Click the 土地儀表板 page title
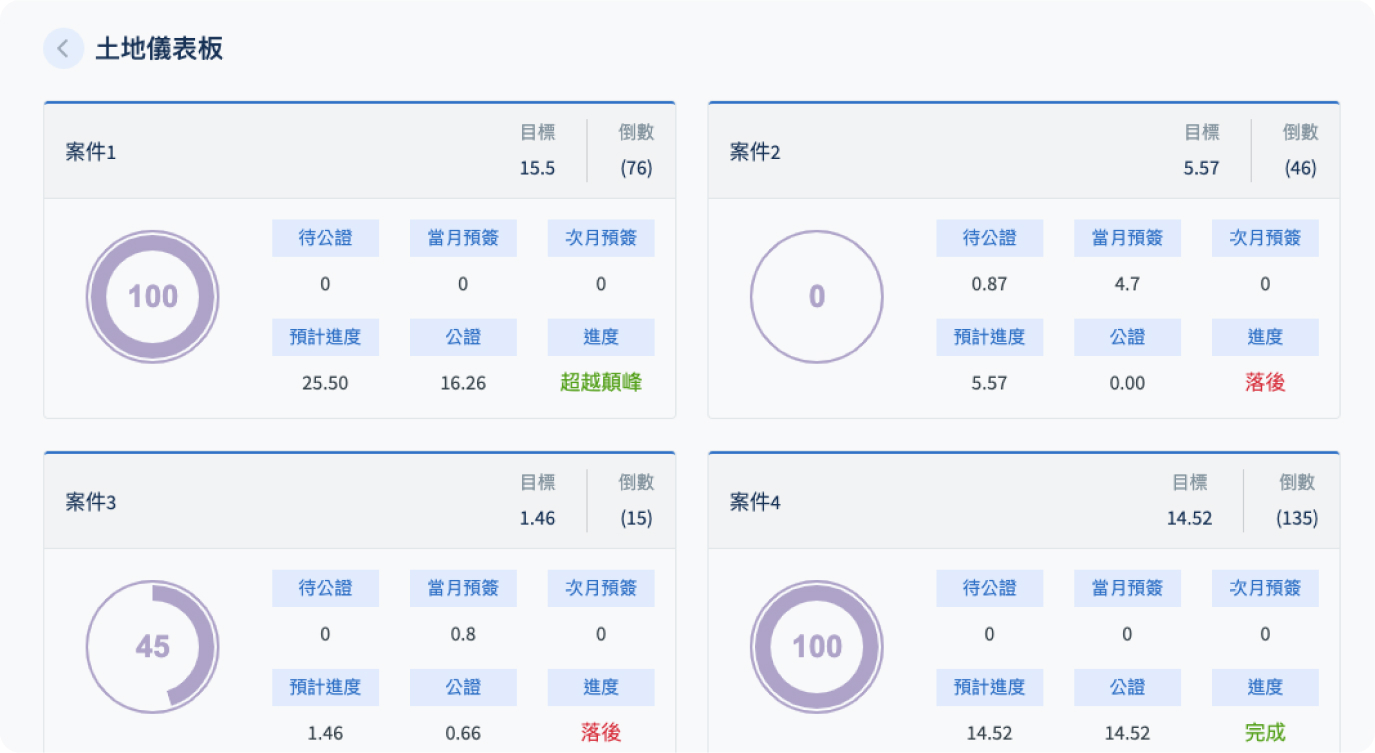This screenshot has height=753, width=1375. (x=159, y=49)
